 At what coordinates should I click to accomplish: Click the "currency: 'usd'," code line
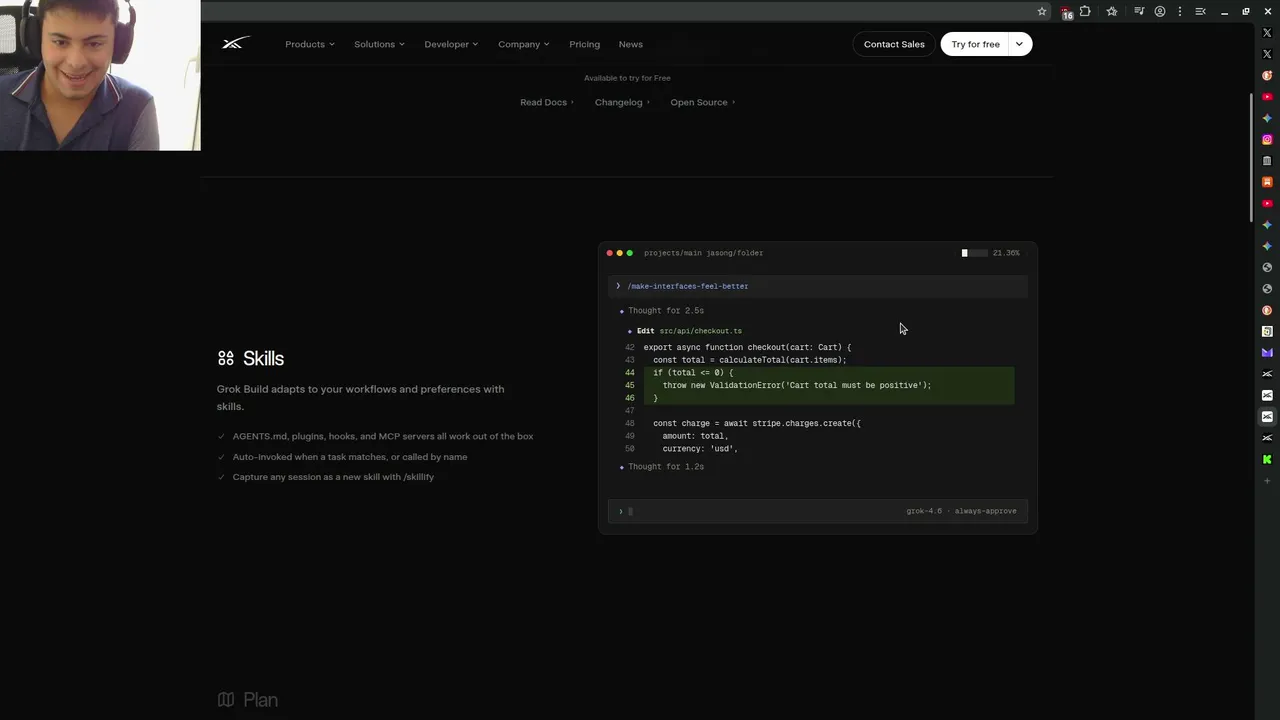click(699, 449)
